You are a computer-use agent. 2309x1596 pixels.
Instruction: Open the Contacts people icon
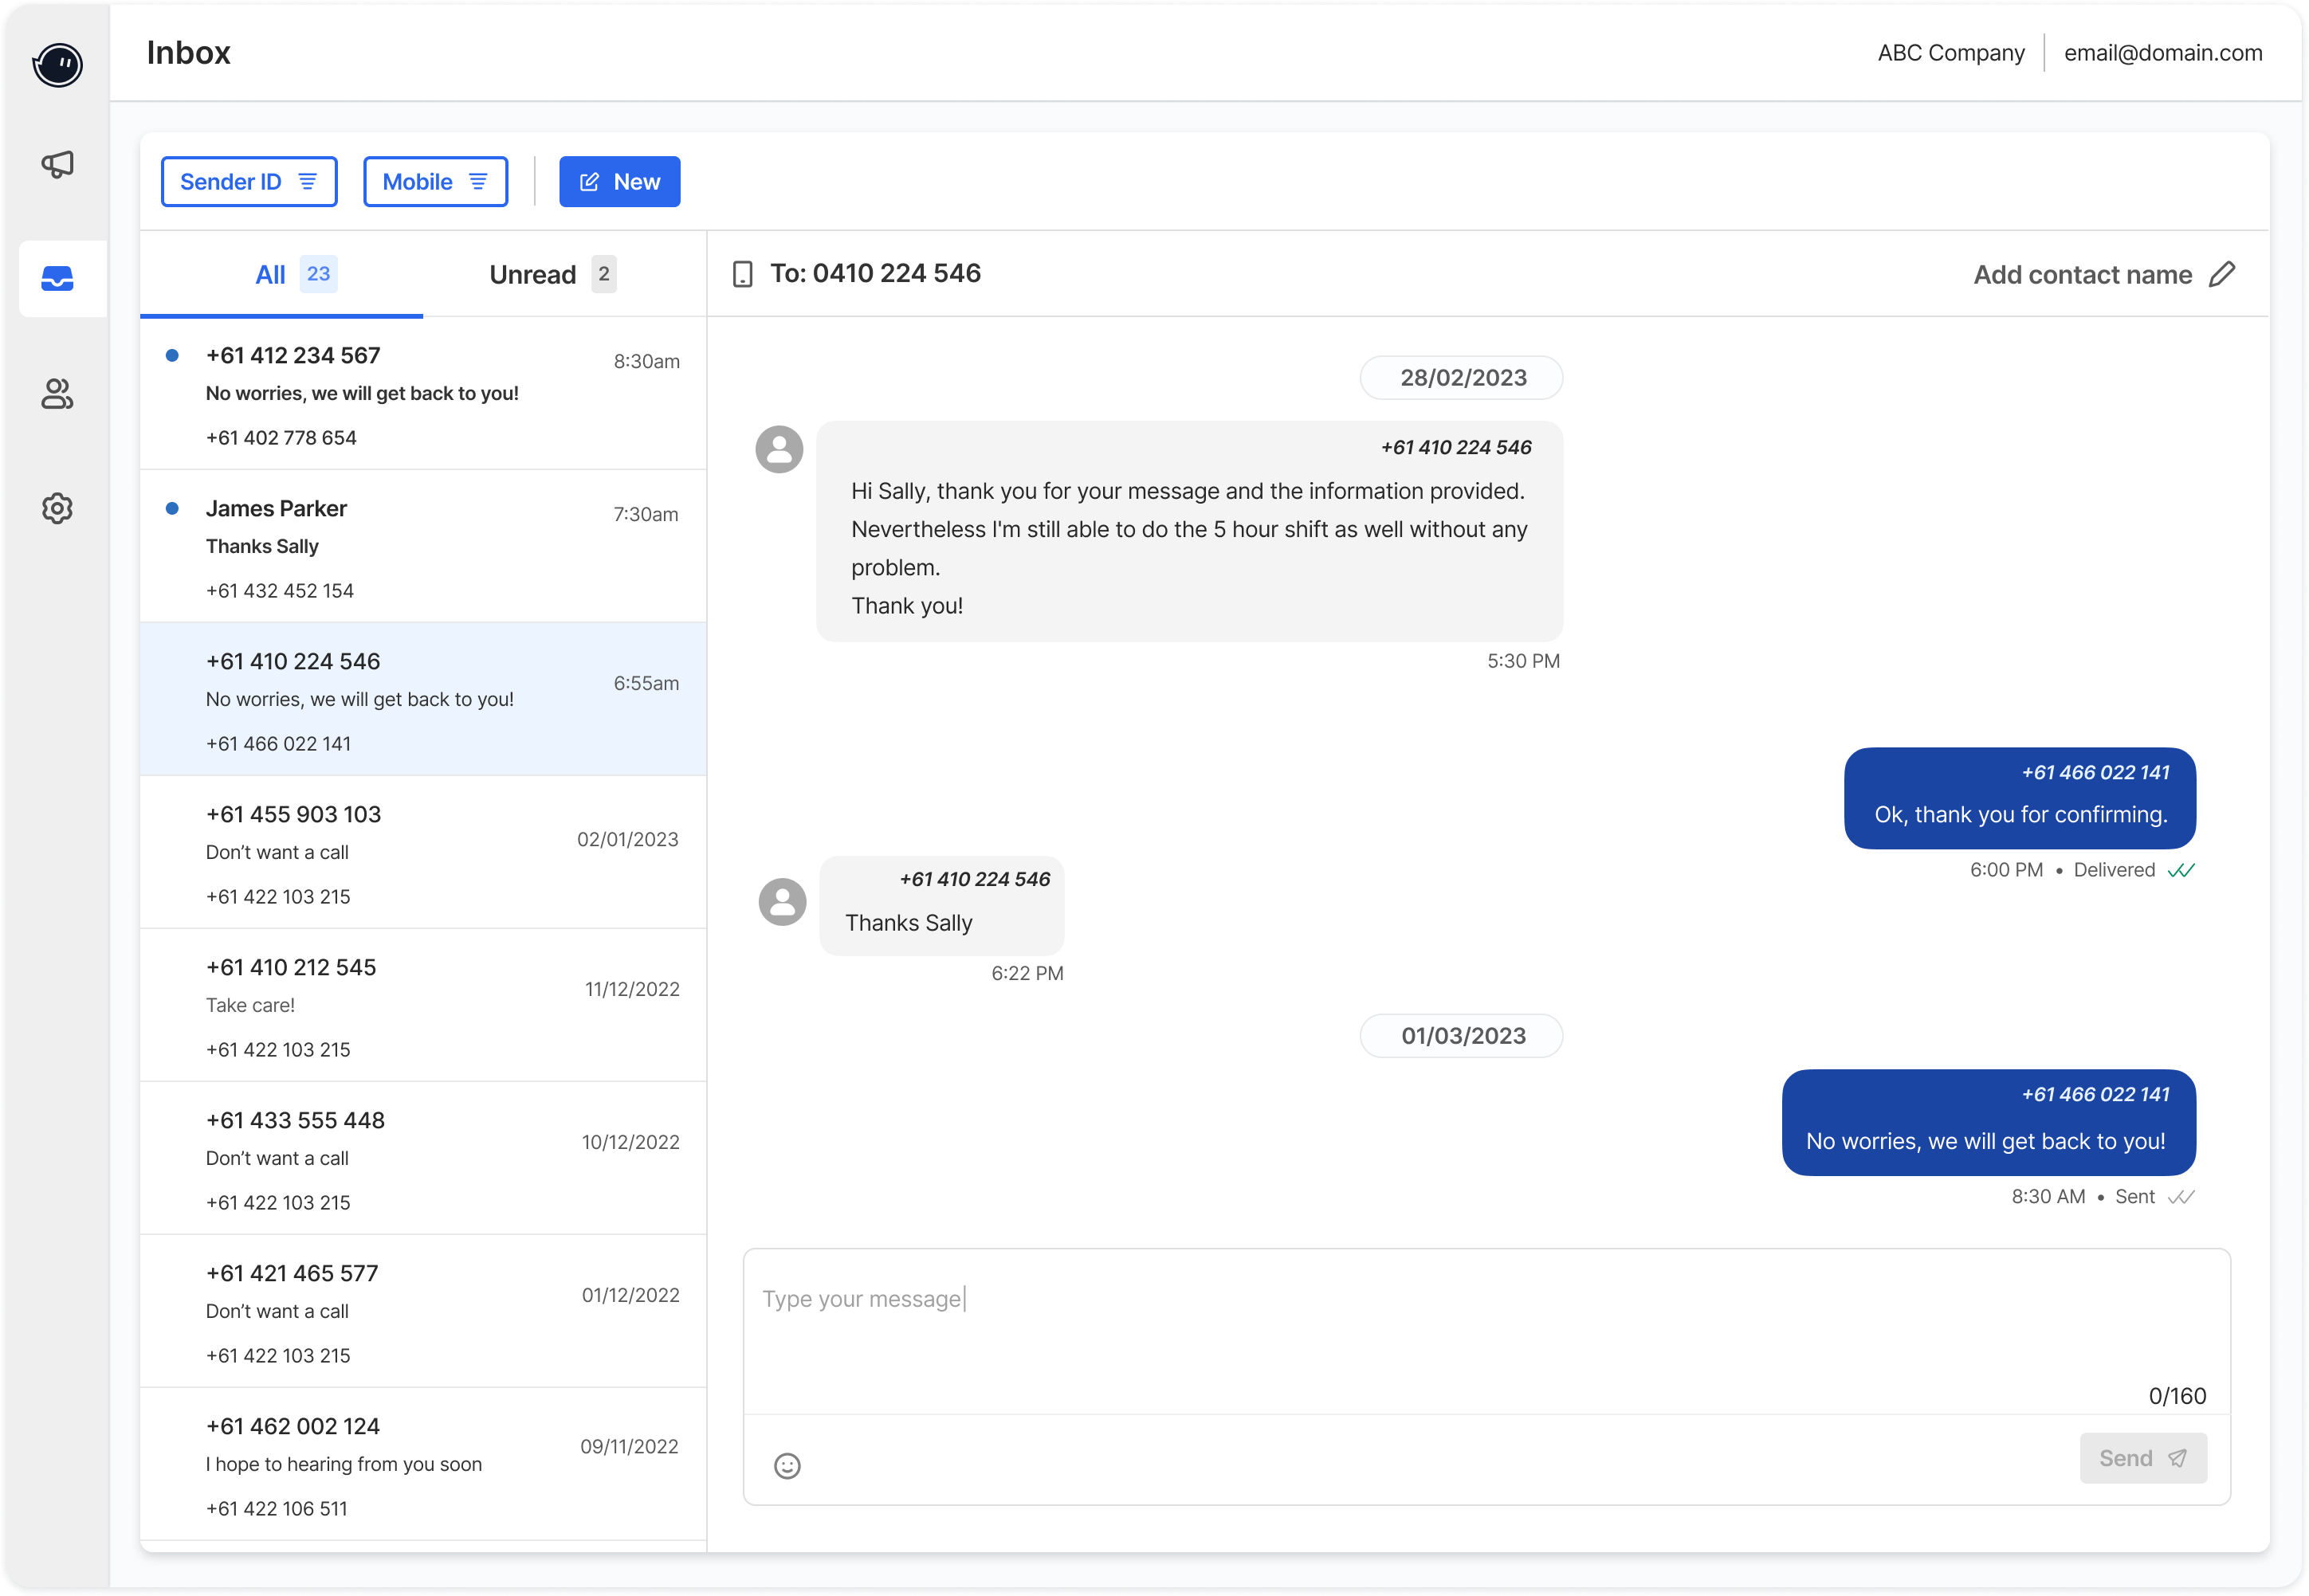coord(57,394)
